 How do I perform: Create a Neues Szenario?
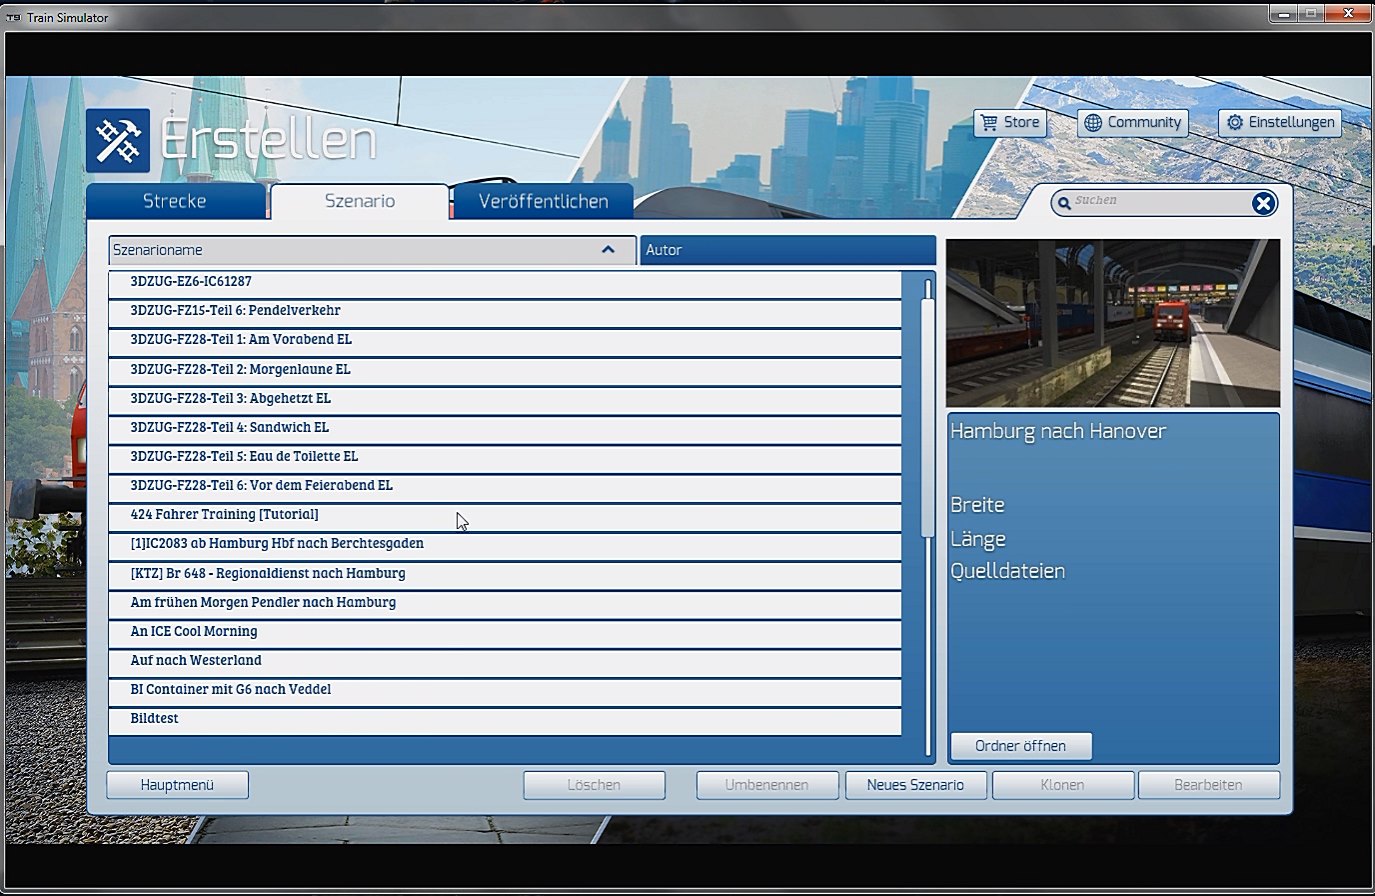[916, 785]
